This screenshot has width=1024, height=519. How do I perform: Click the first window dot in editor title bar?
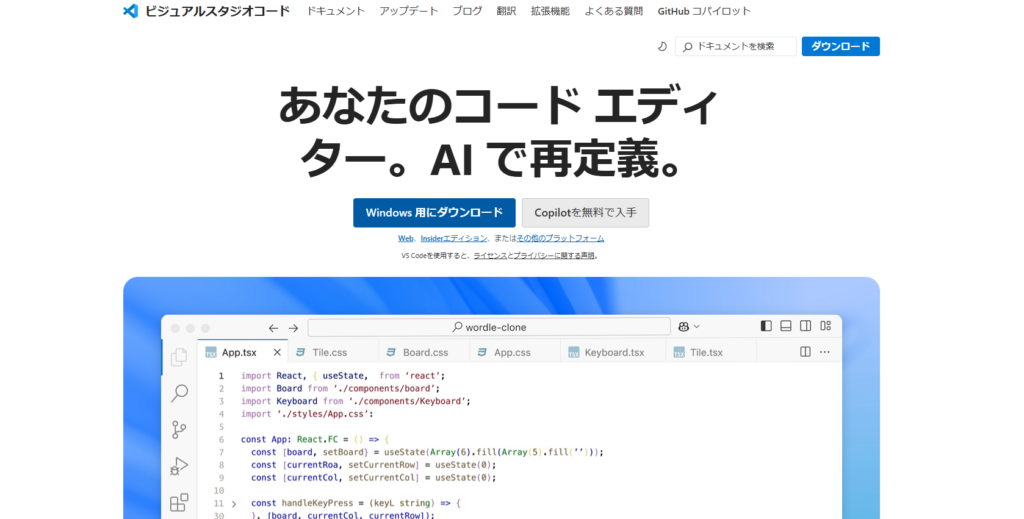(x=175, y=328)
